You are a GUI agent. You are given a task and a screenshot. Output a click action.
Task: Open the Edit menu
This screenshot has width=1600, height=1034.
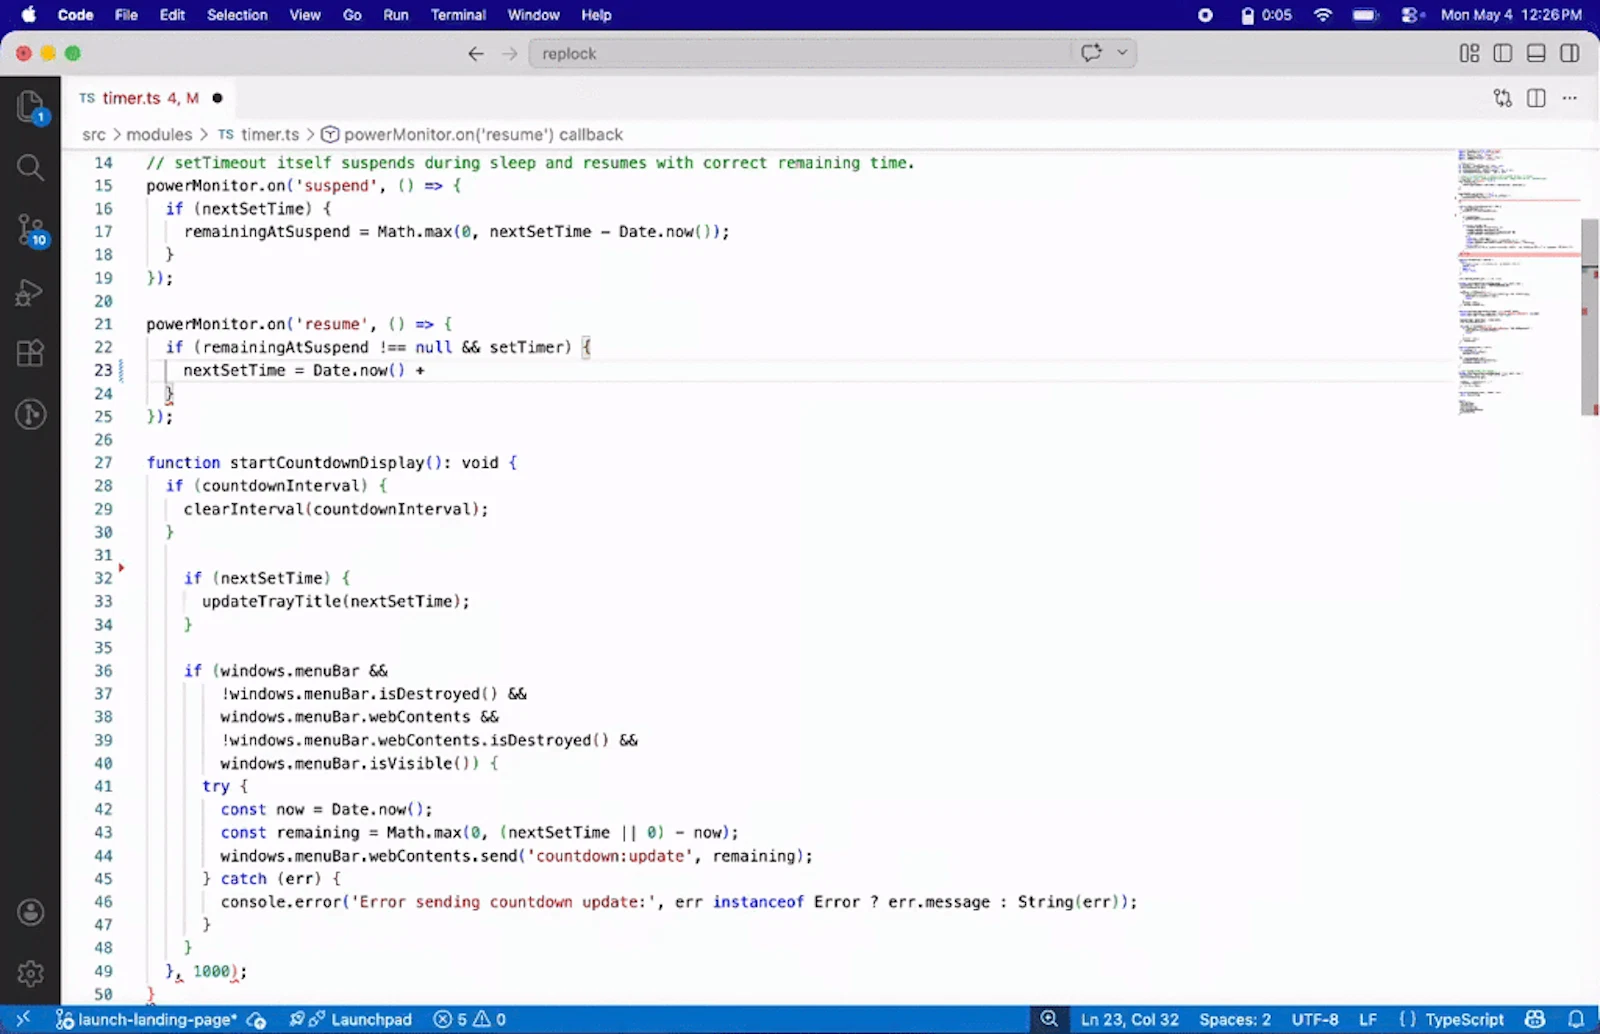click(x=172, y=15)
